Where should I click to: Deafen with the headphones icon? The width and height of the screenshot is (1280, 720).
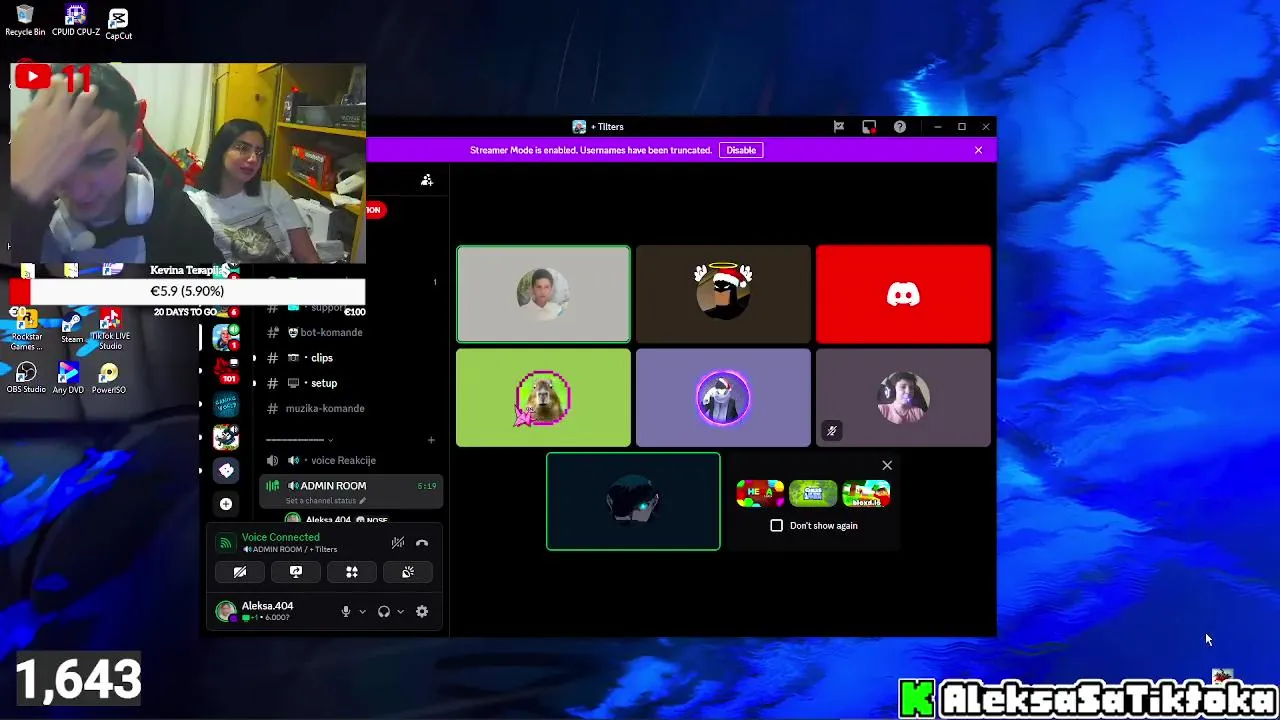point(384,611)
